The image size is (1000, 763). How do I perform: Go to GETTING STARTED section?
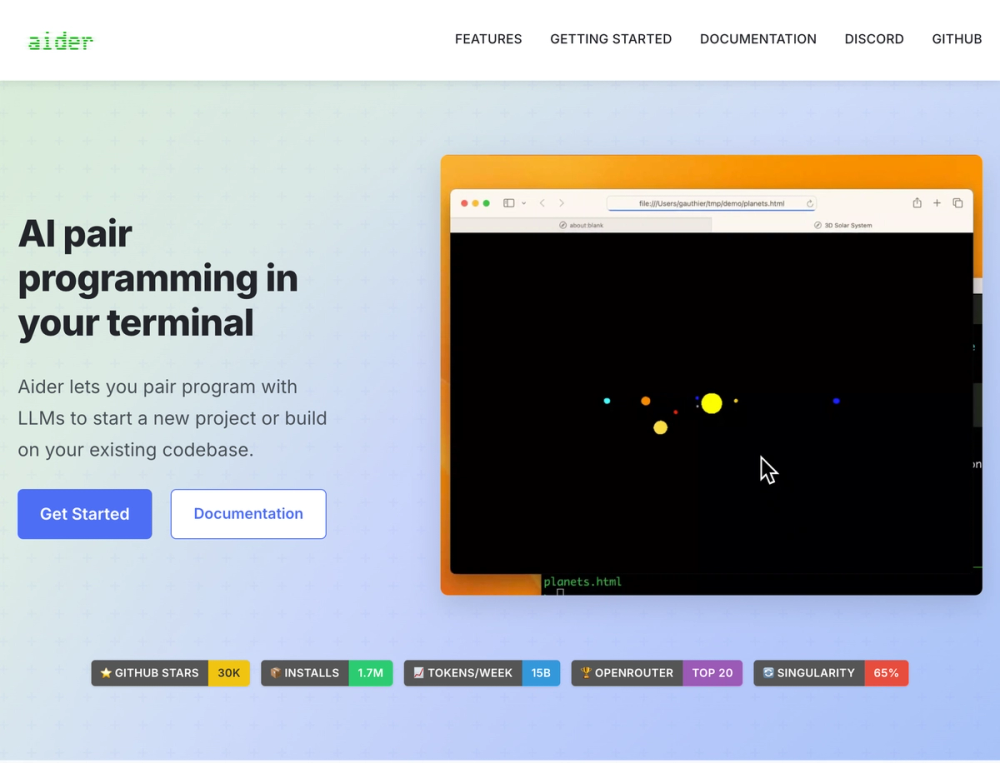(x=610, y=39)
